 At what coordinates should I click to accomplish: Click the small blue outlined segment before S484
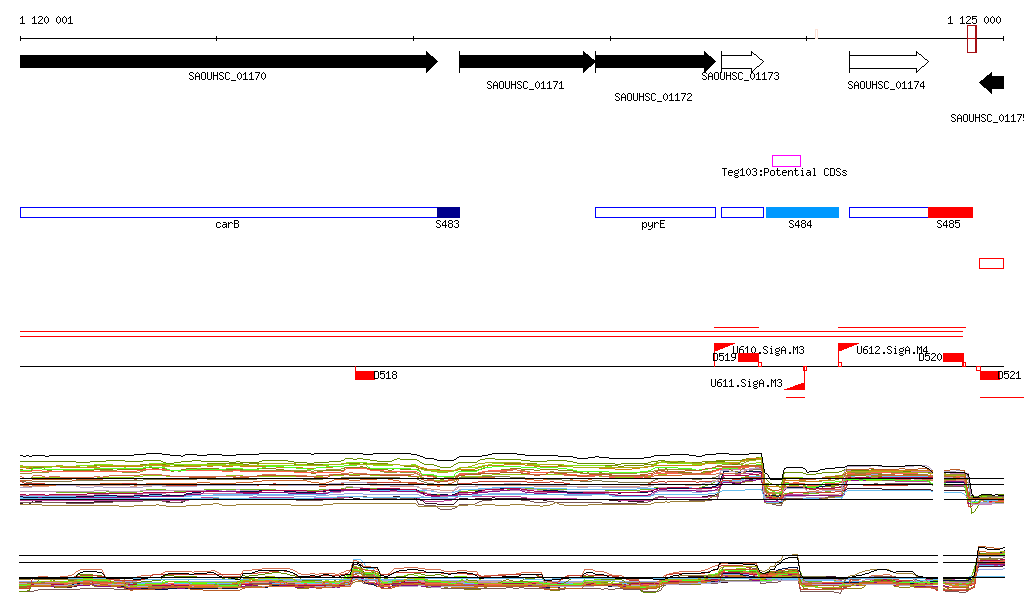tap(743, 212)
